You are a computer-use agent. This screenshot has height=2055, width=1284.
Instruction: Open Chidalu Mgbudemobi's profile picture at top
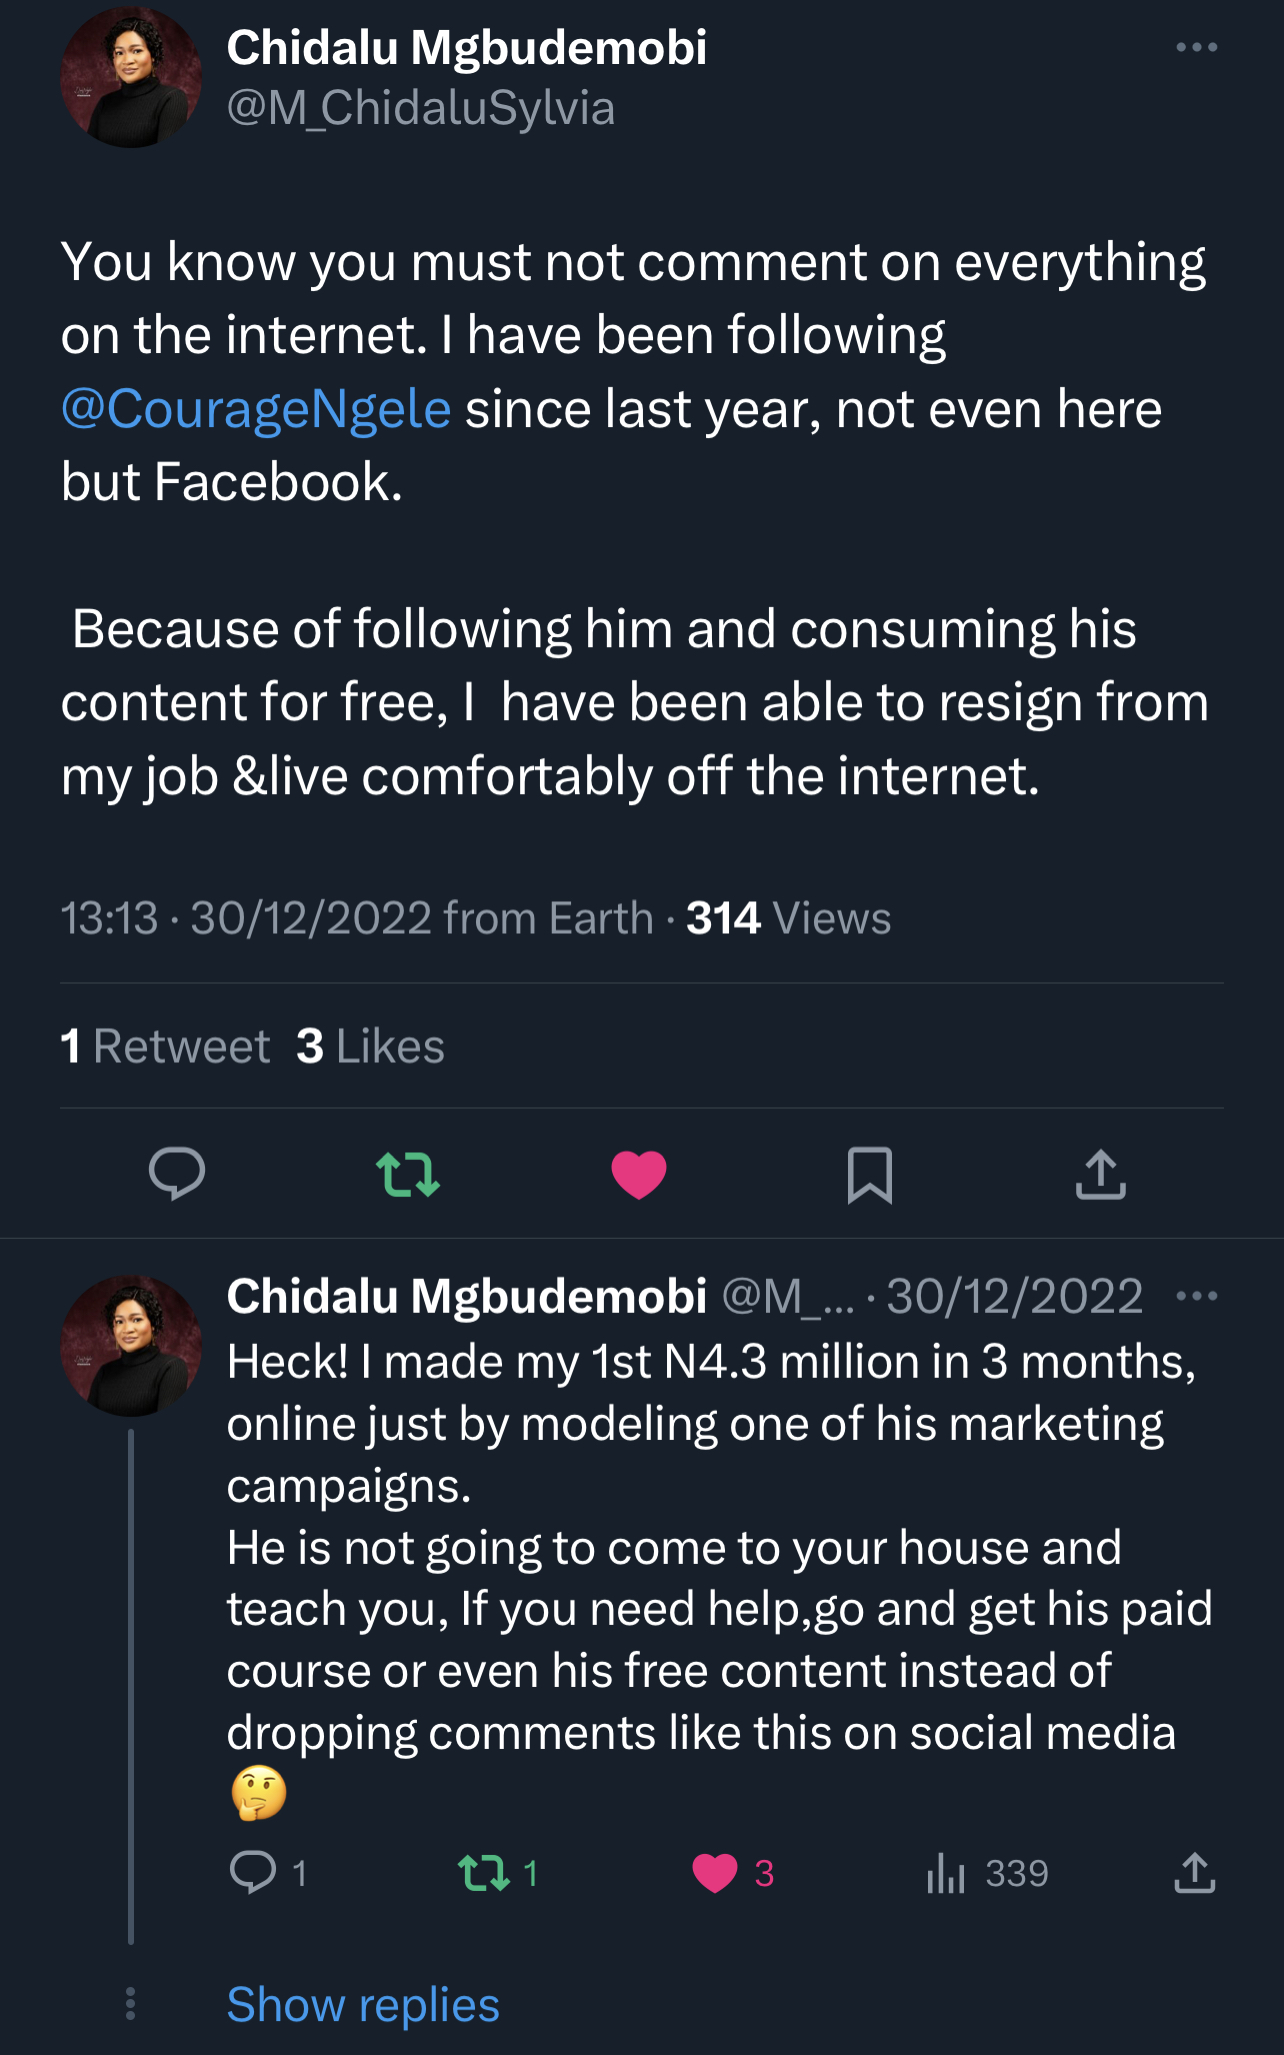click(131, 78)
